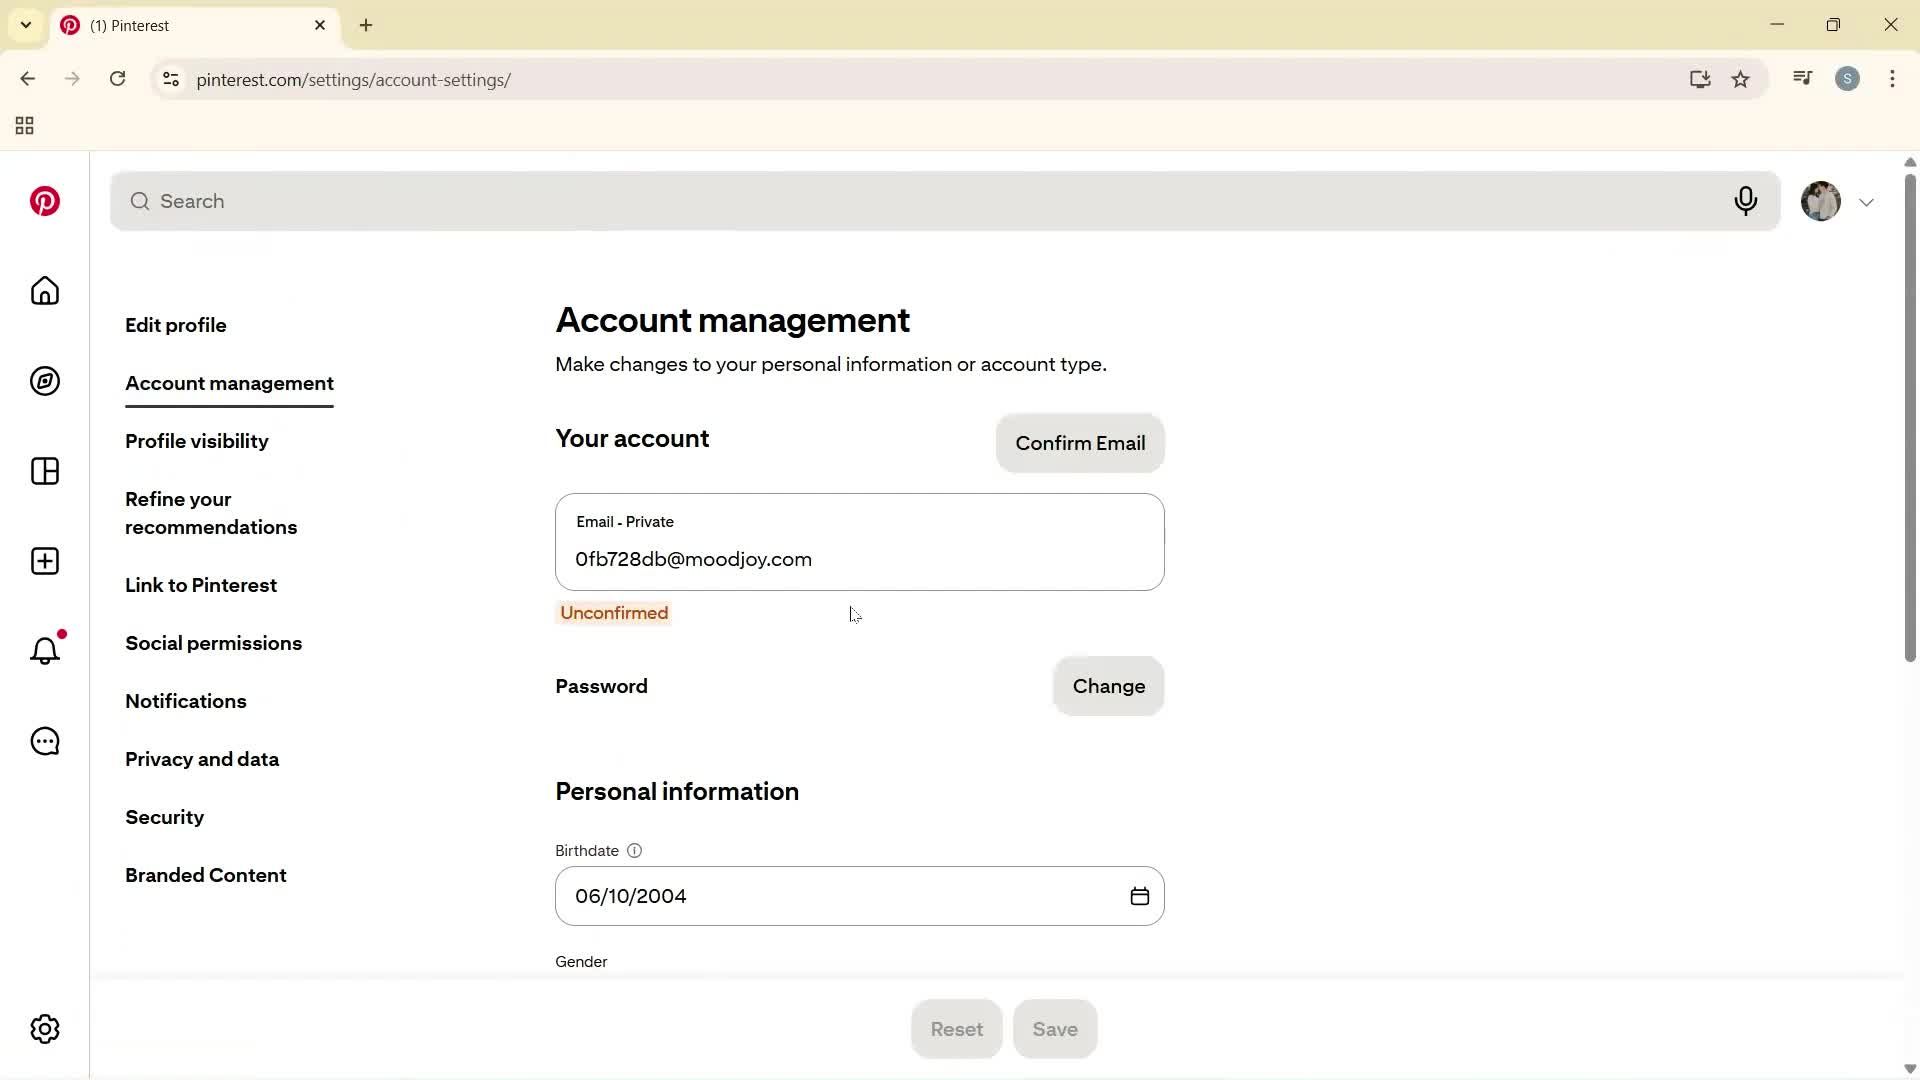Open the Home feed icon in sidebar
The height and width of the screenshot is (1080, 1920).
[x=44, y=291]
